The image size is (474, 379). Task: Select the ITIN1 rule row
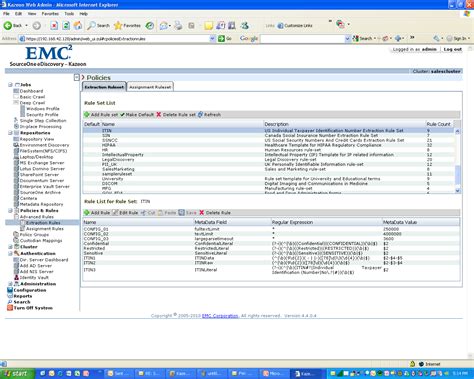[271, 258]
